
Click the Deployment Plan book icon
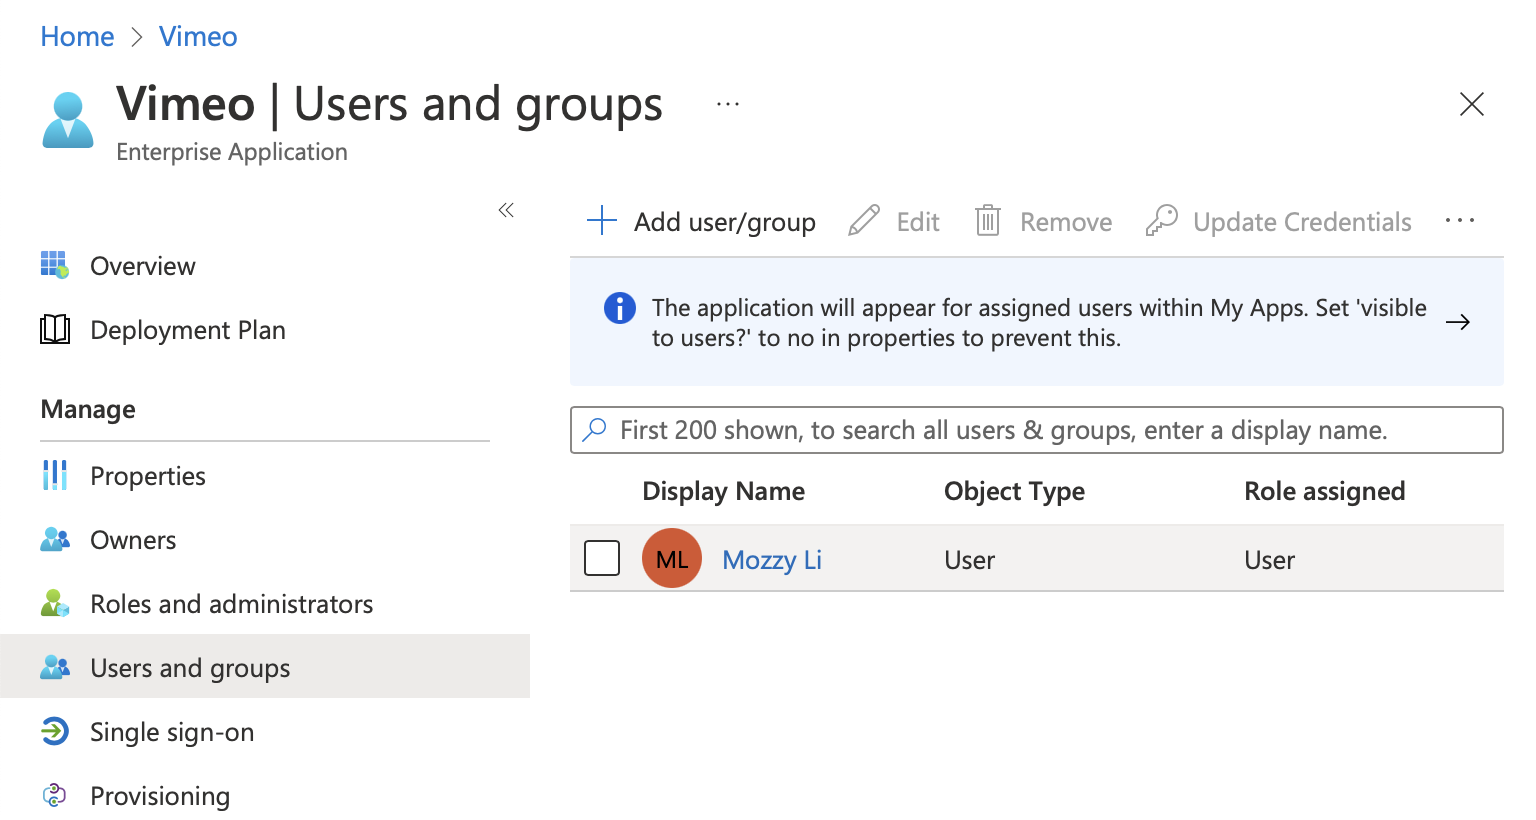pos(55,329)
